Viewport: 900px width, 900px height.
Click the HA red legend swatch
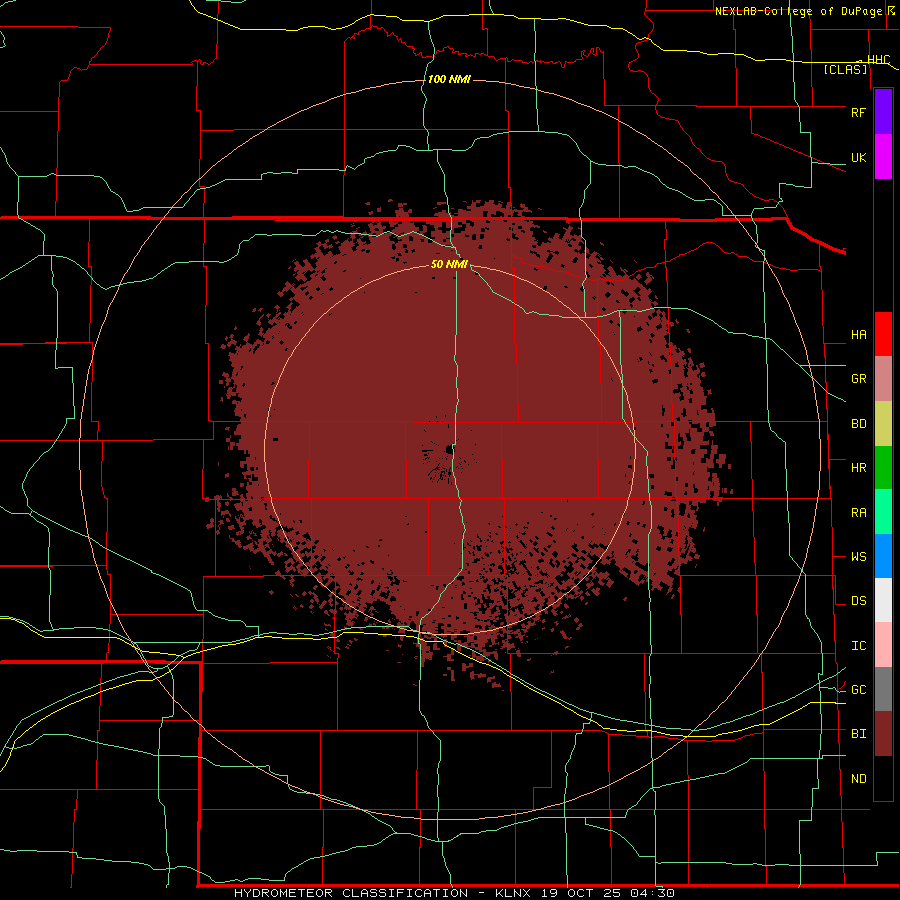883,334
